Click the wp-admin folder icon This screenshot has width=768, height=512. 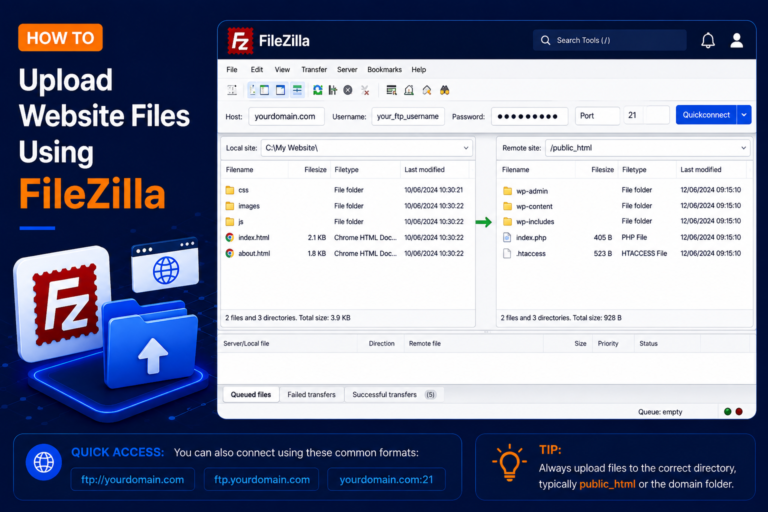[507, 191]
